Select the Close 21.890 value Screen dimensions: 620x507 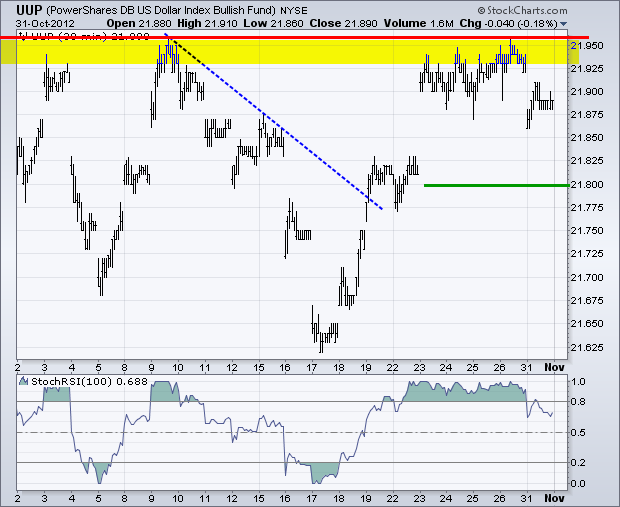tap(343, 23)
